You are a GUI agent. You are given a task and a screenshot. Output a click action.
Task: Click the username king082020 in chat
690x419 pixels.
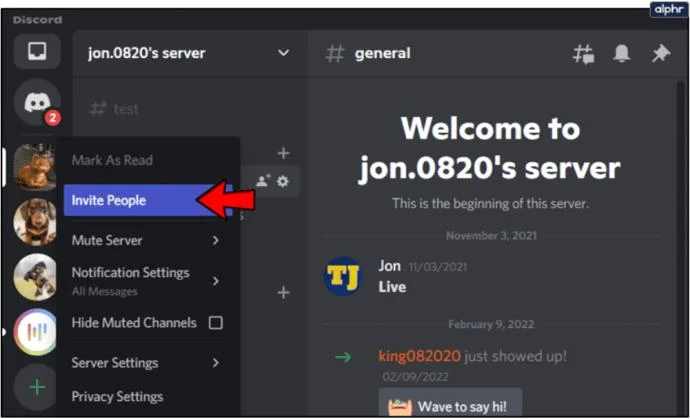tap(419, 356)
